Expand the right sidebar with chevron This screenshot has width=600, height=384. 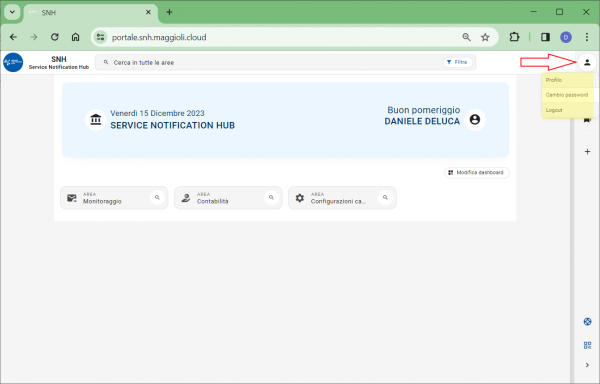tap(587, 365)
